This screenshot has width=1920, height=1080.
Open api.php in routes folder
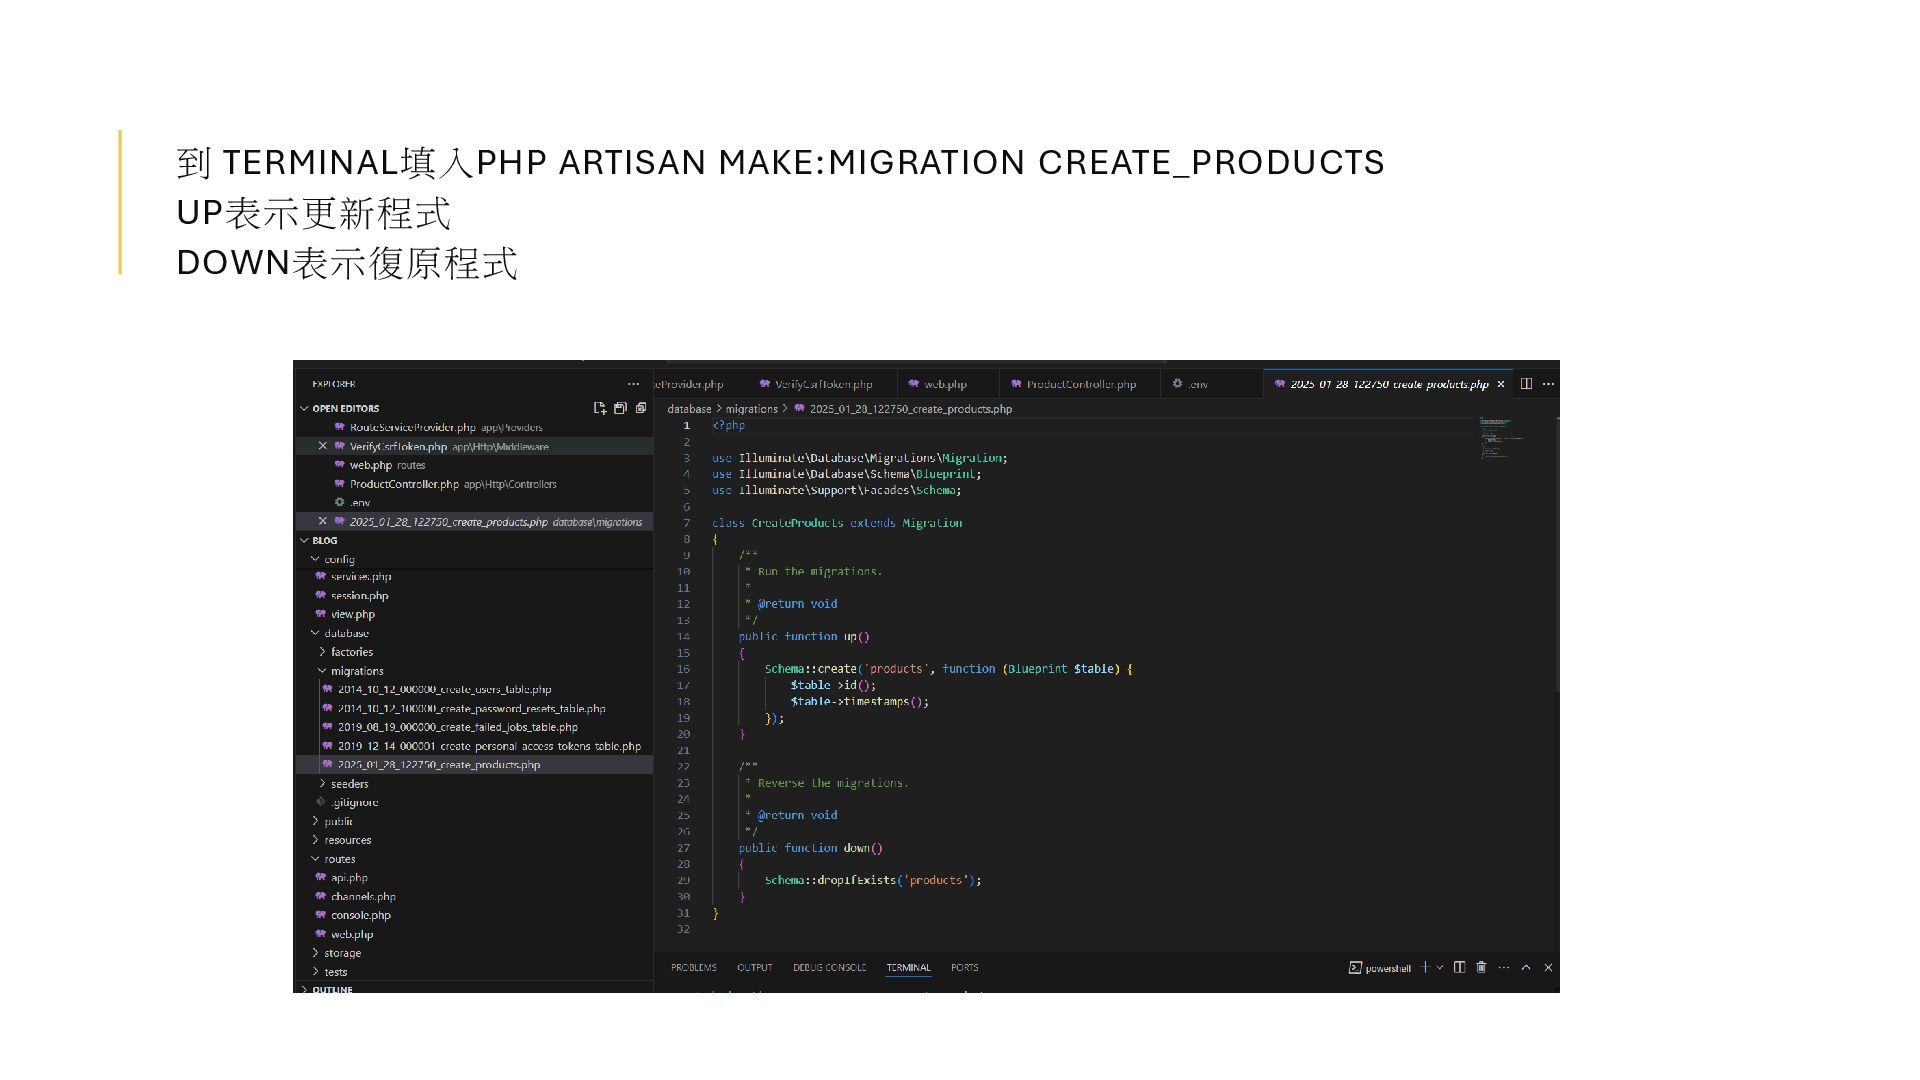[475, 878]
